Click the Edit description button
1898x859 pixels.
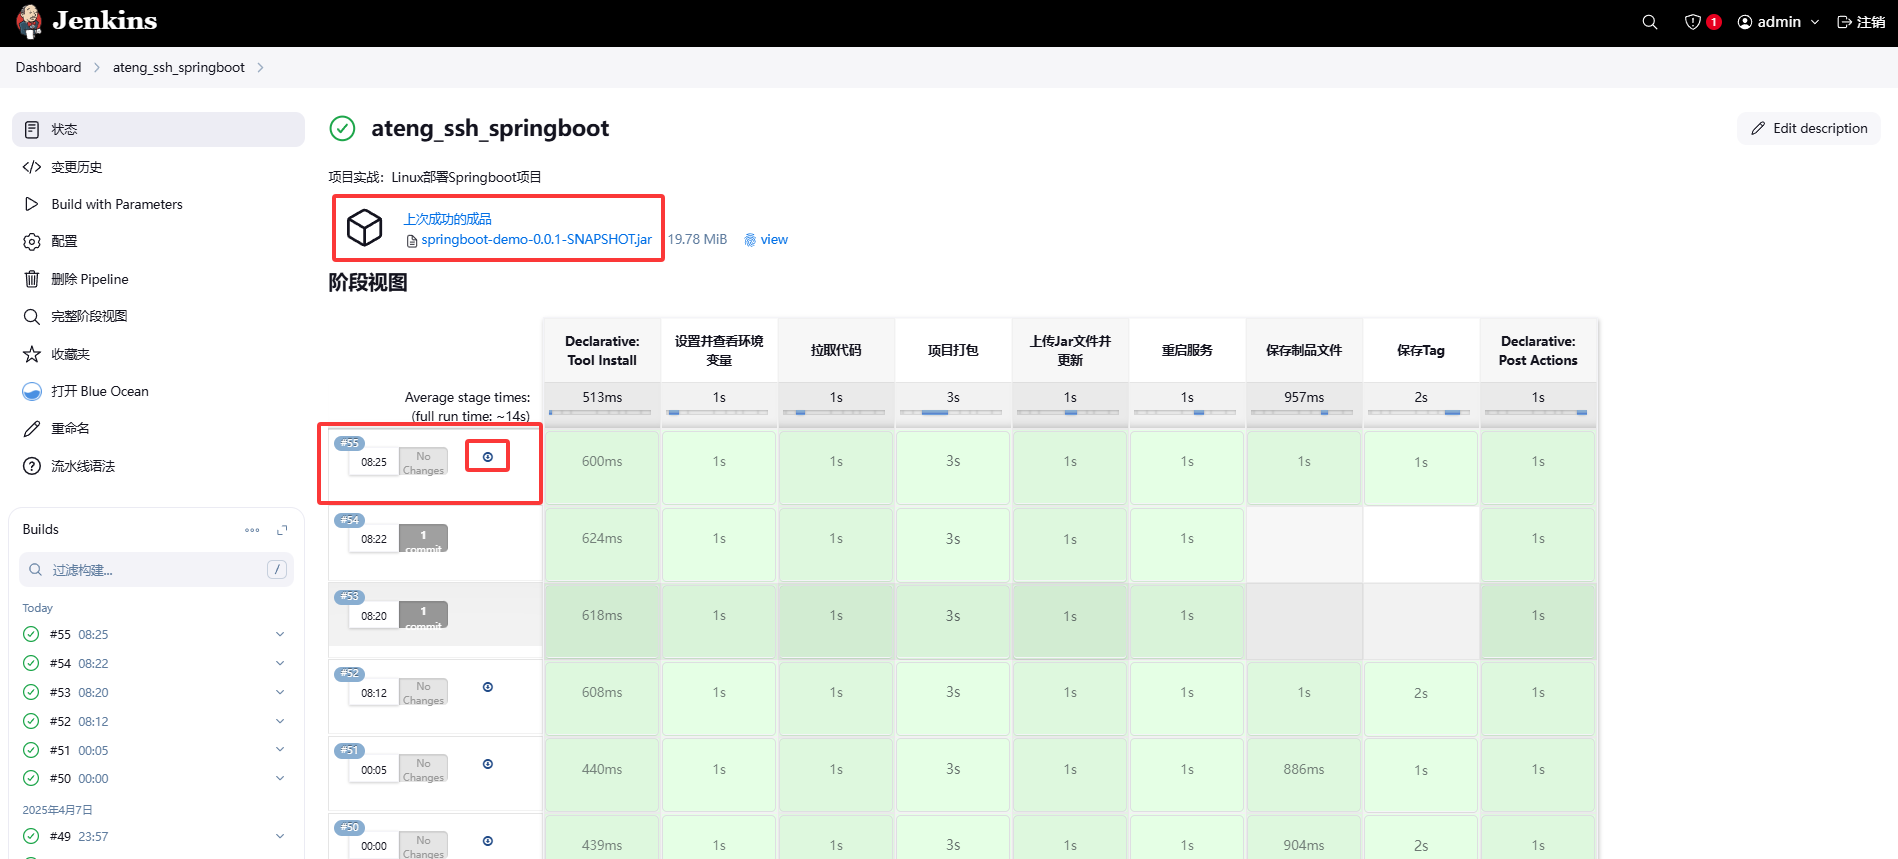tap(1809, 128)
